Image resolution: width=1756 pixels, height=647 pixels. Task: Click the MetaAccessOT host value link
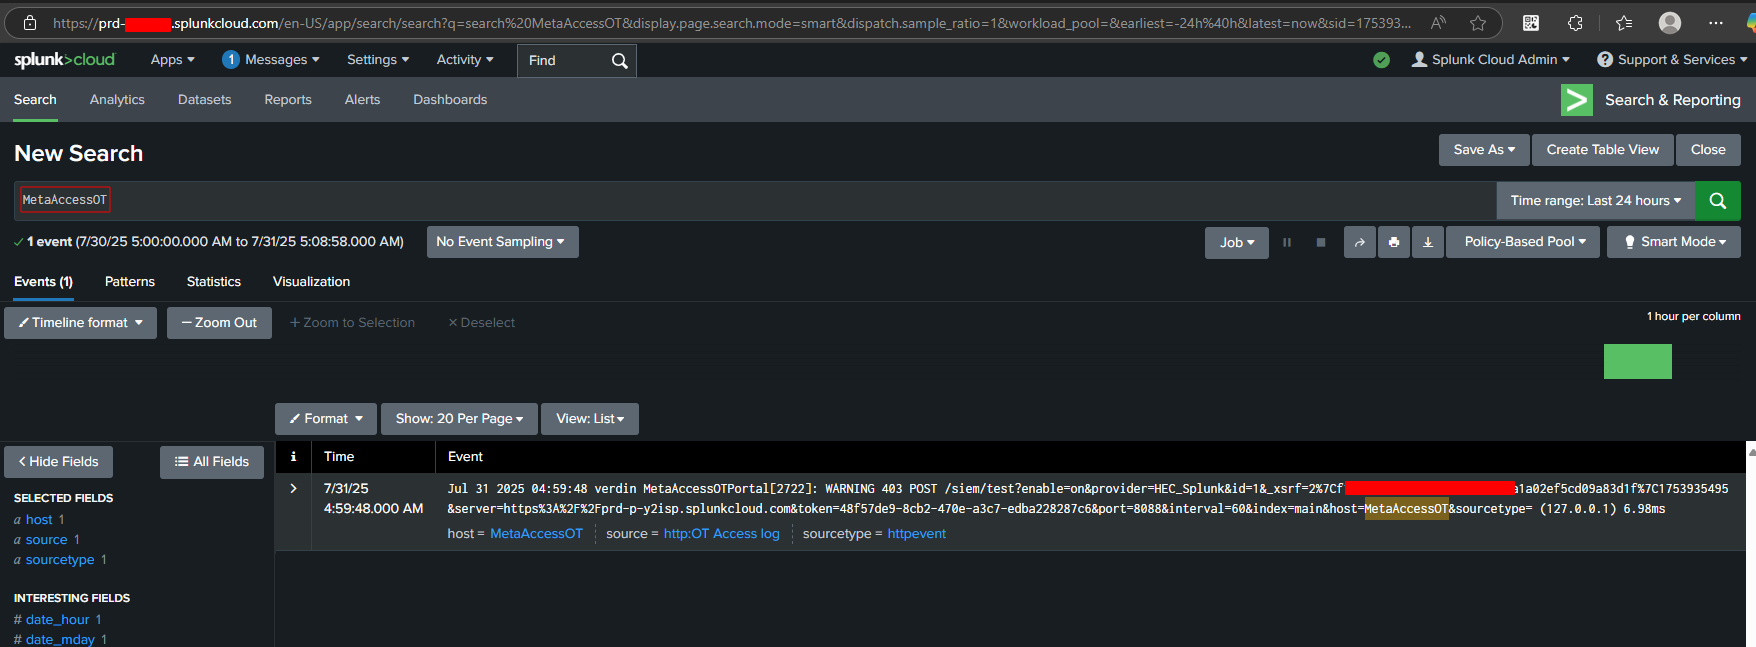[x=536, y=534]
